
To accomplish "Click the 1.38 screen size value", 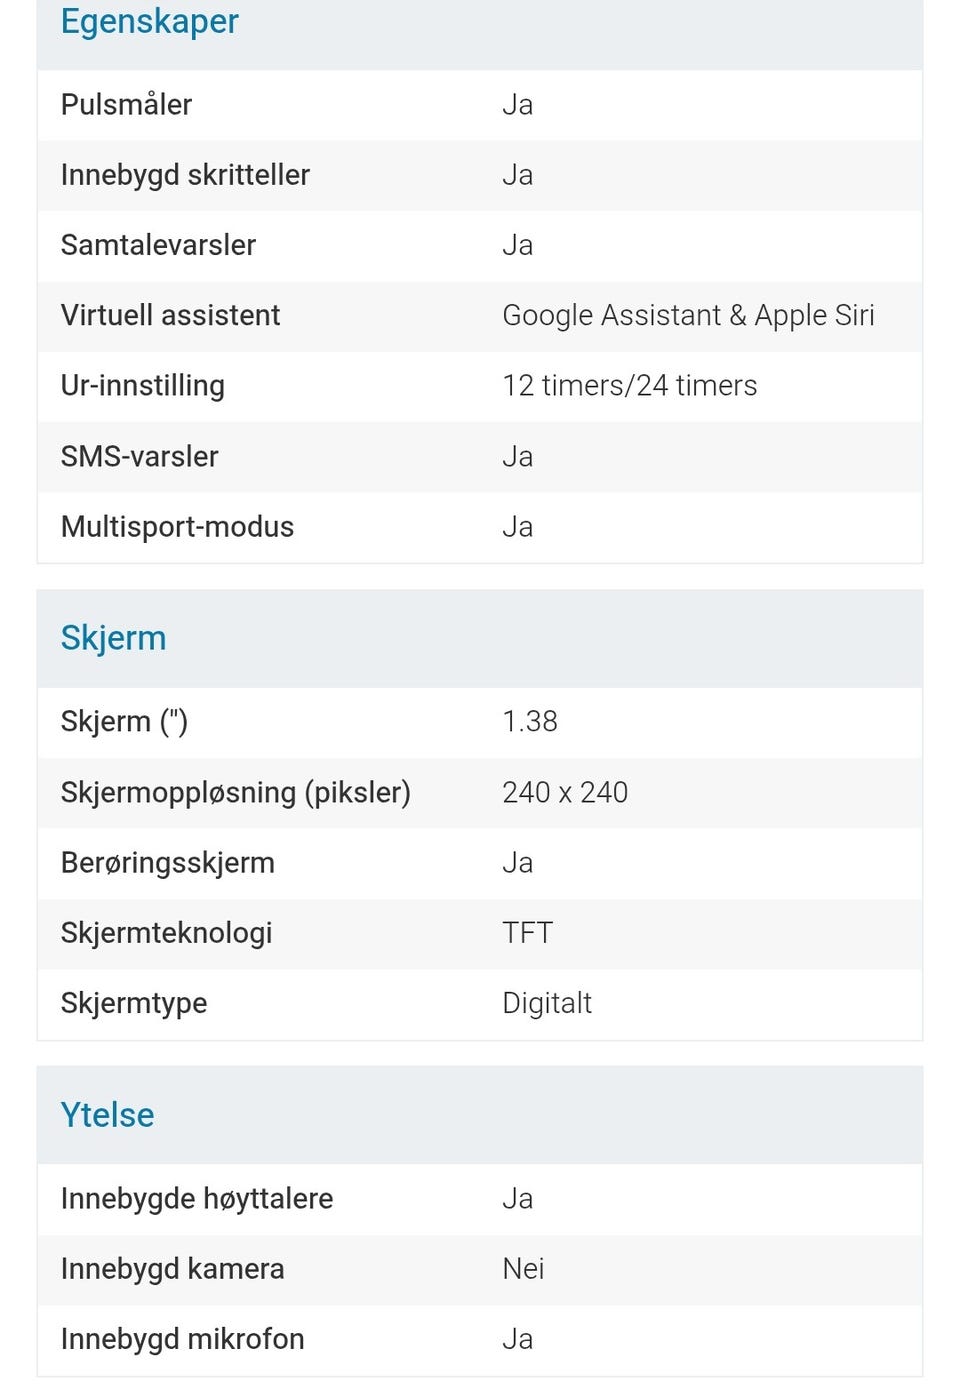I will (x=530, y=722).
